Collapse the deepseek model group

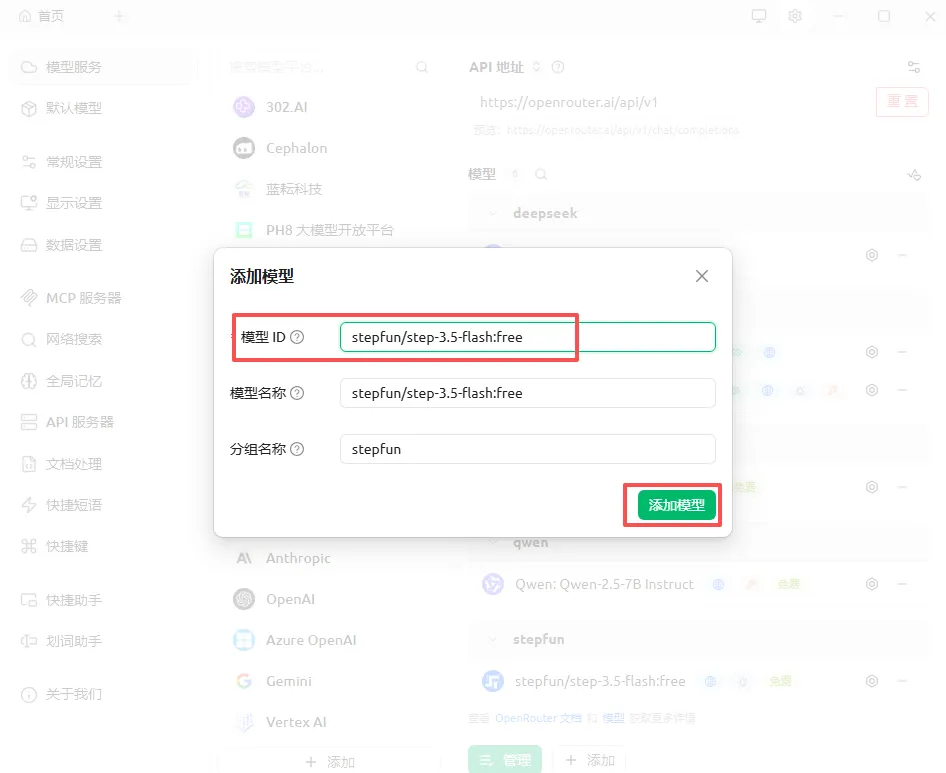(x=493, y=214)
